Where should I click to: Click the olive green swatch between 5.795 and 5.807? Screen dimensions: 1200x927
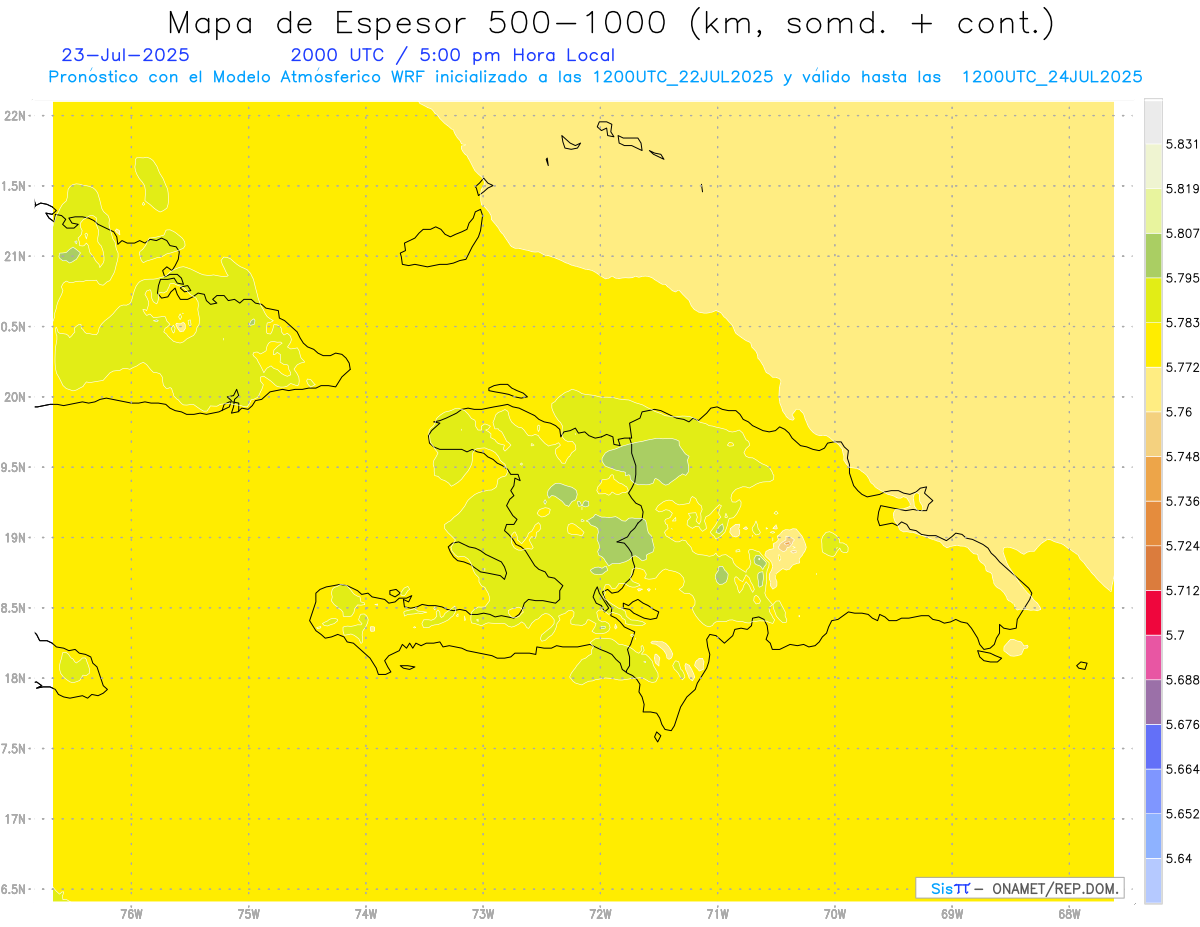tap(1153, 255)
